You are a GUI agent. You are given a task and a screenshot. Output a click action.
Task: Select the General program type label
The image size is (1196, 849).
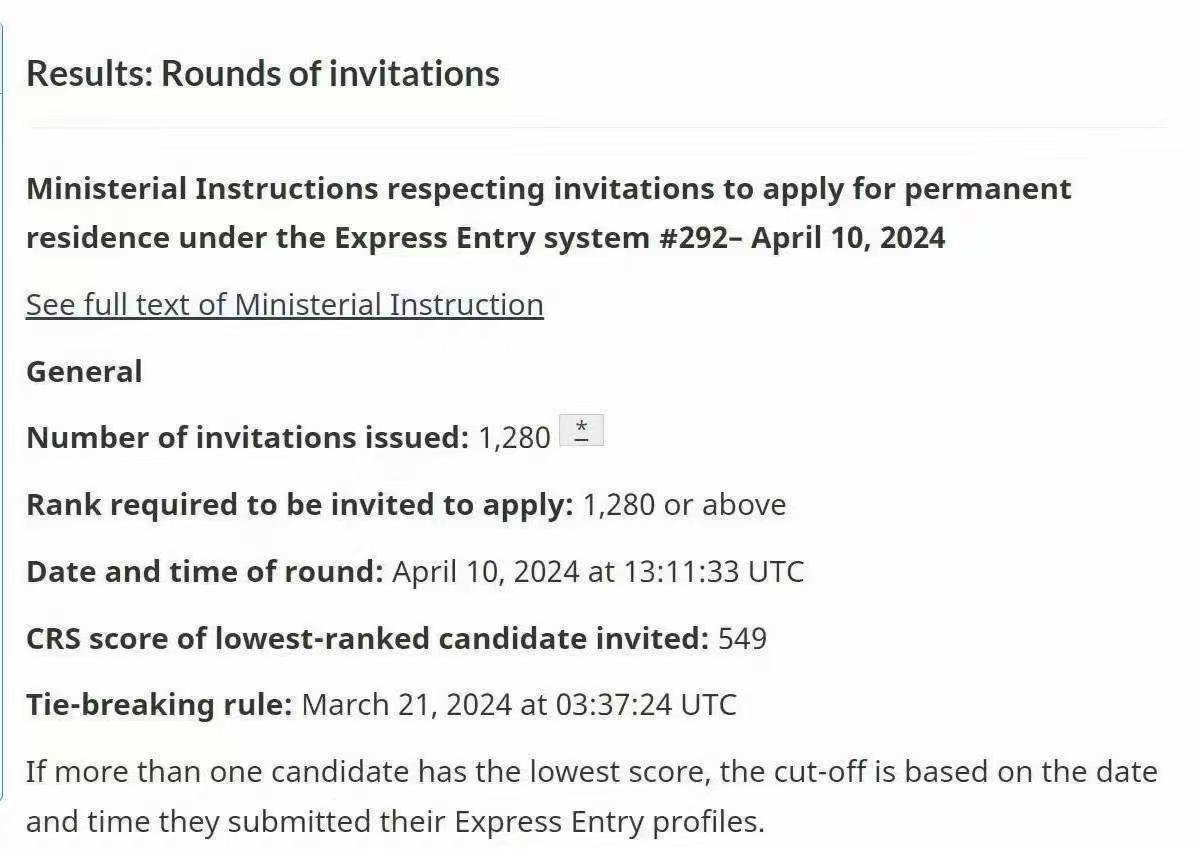84,372
